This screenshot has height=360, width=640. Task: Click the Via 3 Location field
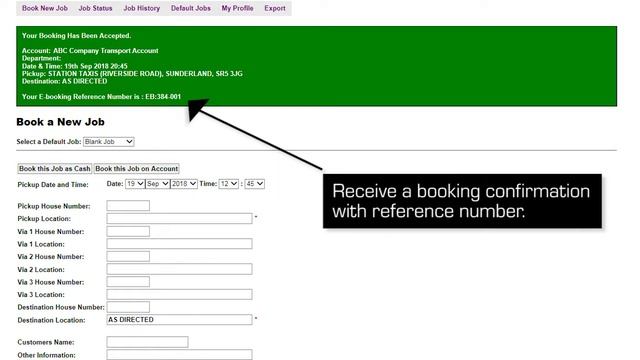179,294
